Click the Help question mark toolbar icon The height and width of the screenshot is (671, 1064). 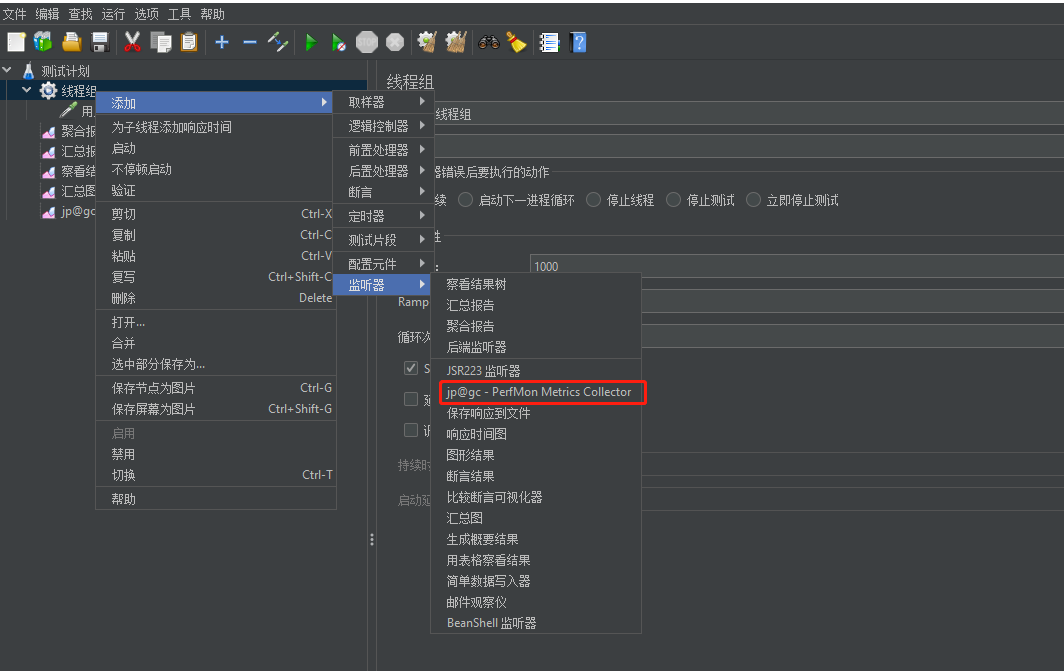coord(578,42)
